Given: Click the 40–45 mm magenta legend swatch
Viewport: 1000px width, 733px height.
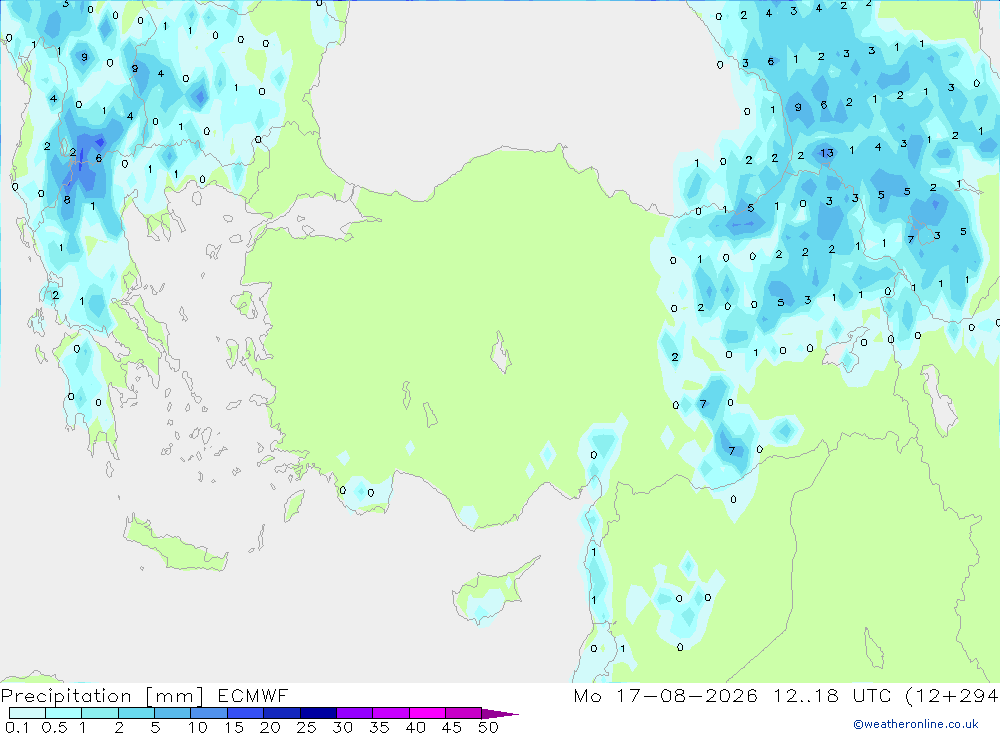Looking at the screenshot, I should tap(427, 713).
